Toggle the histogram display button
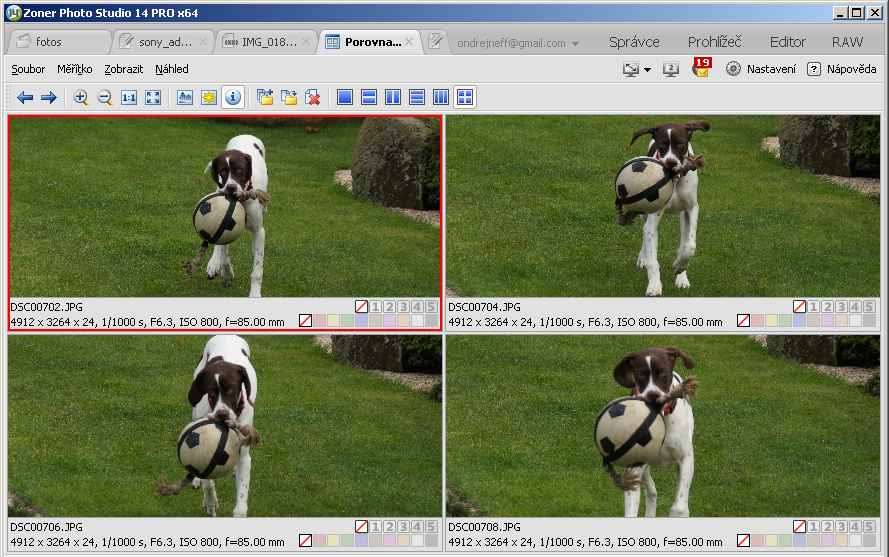This screenshot has height=557, width=889. click(185, 97)
